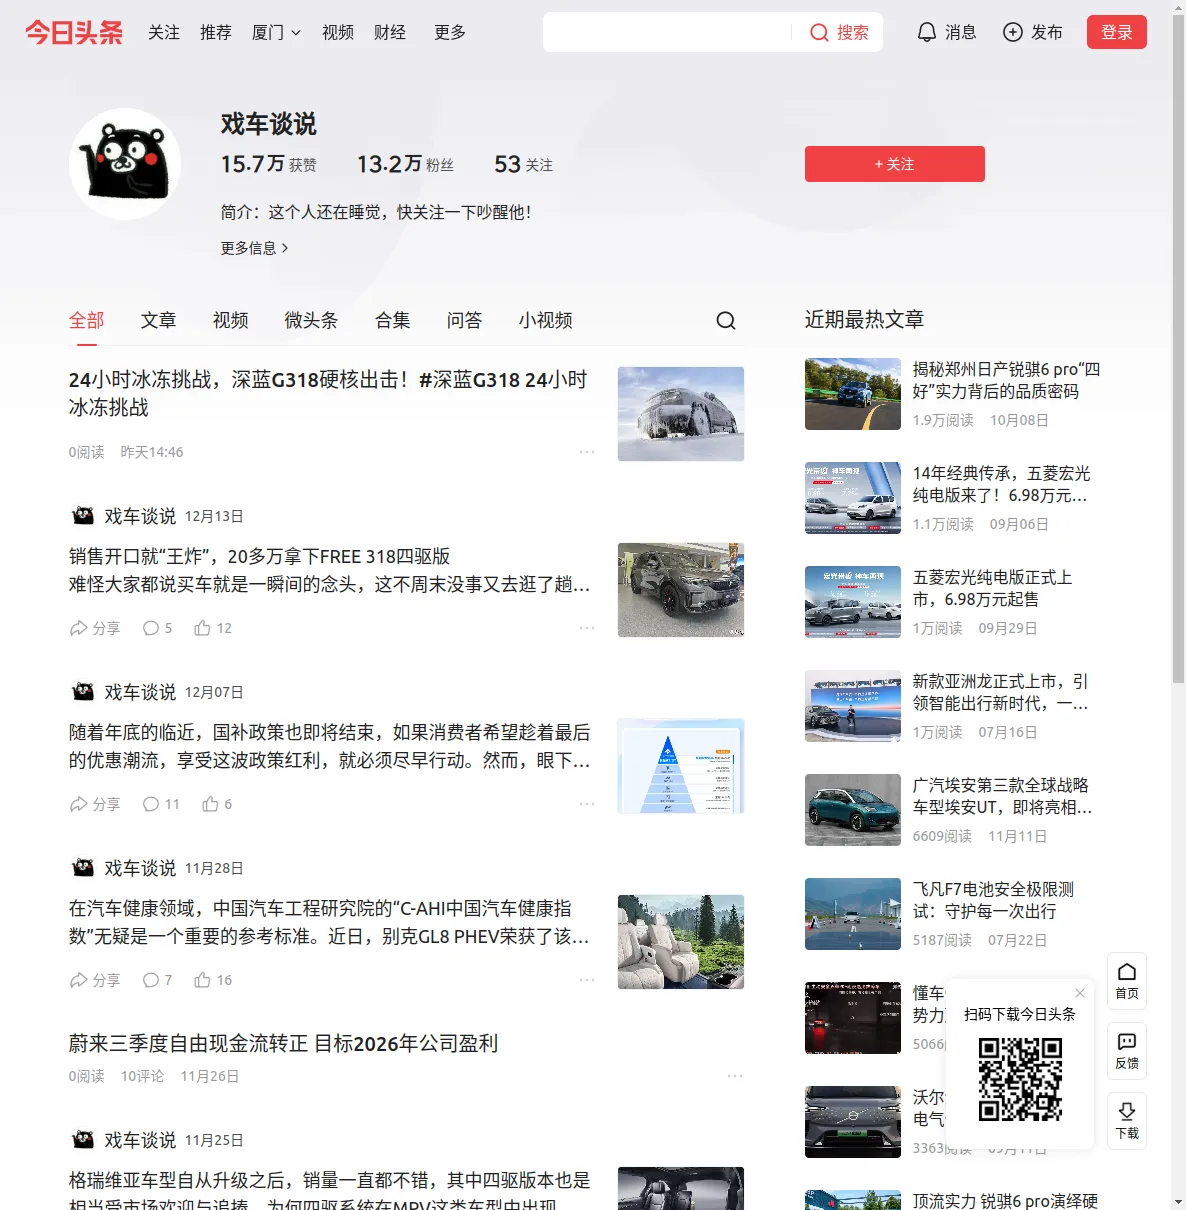Screen dimensions: 1186x1210
Task: Open more options for FREE 318 post
Action: [x=587, y=628]
